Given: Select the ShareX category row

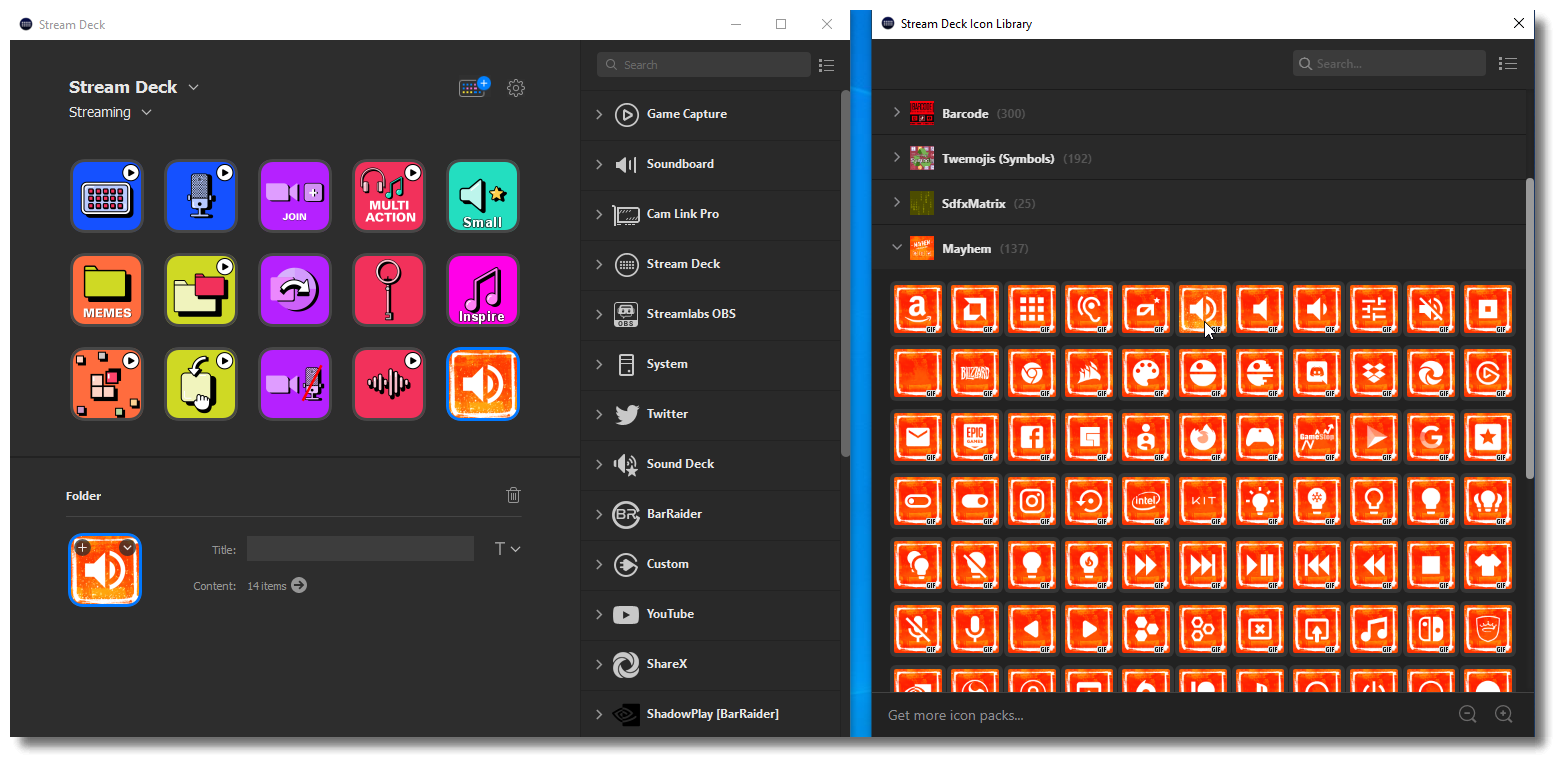Looking at the screenshot, I should [x=711, y=664].
